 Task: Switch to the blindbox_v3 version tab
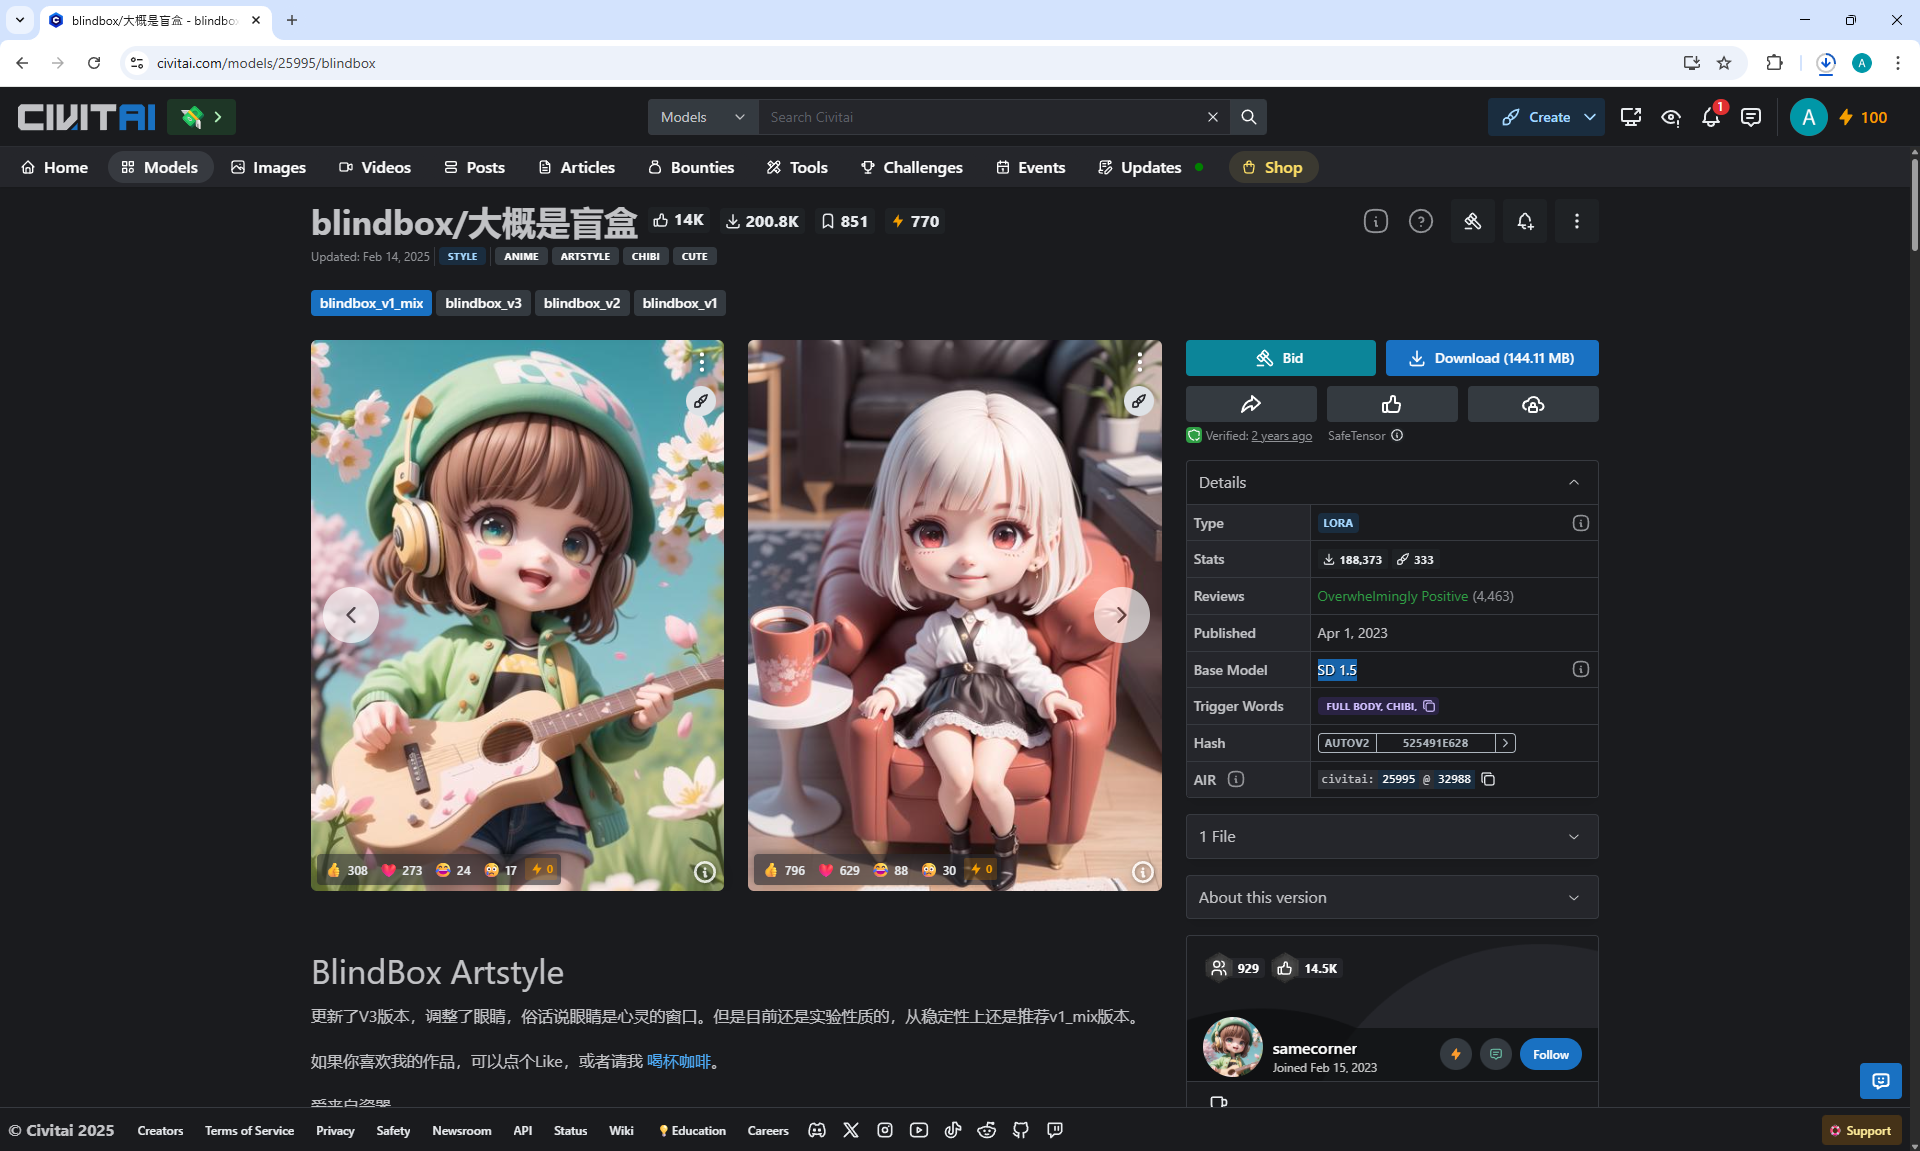click(483, 304)
